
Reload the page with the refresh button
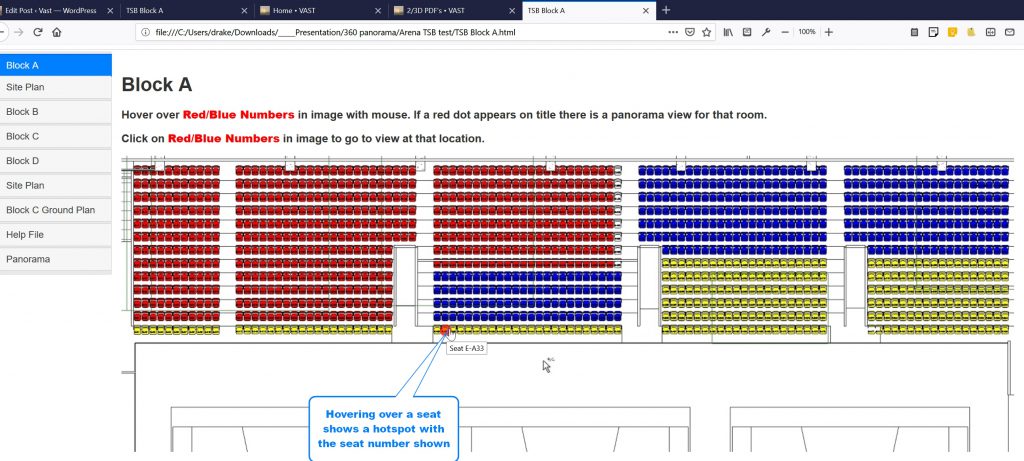coord(37,32)
